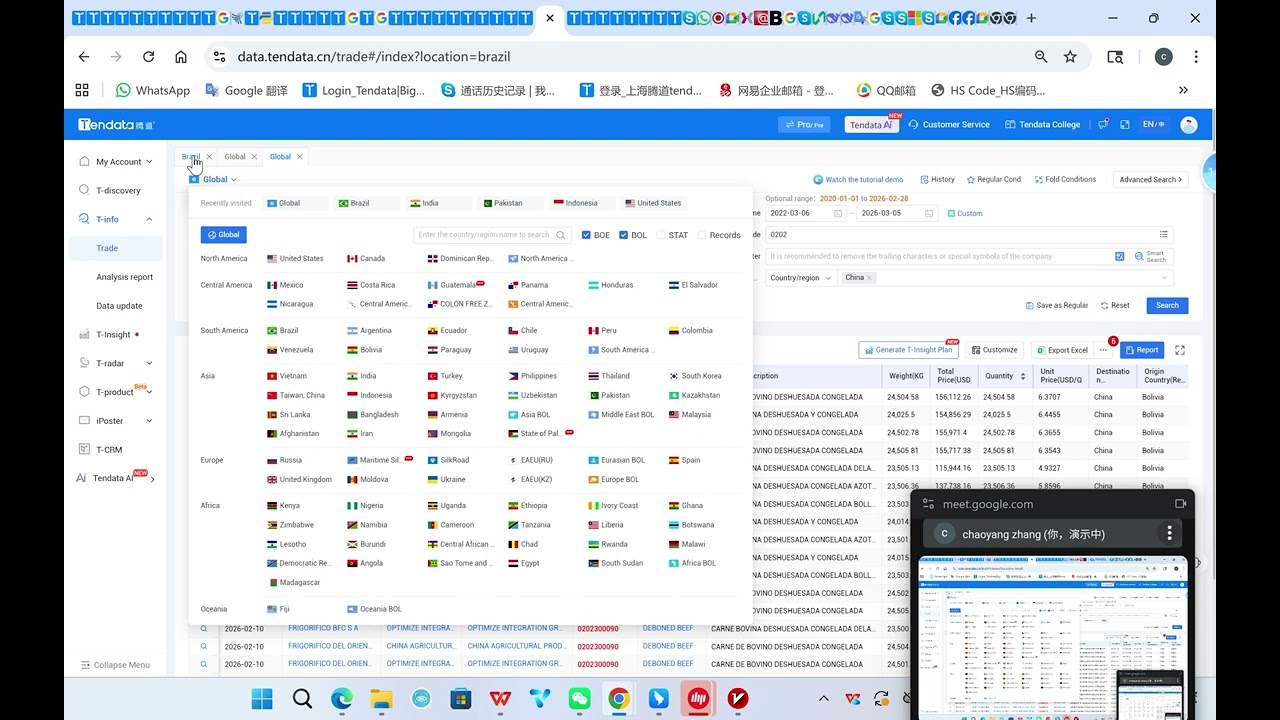
Task: Enable the STAT checkbox
Action: click(x=661, y=235)
